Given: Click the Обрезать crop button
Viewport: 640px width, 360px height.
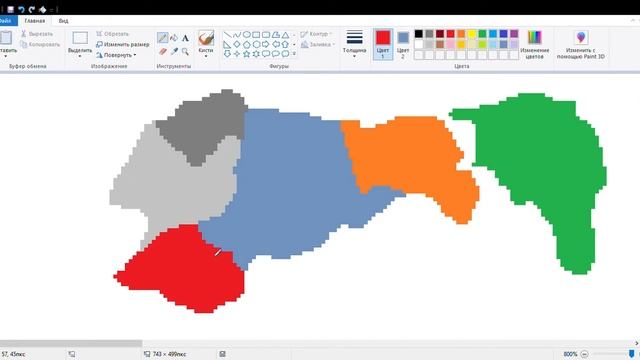Looking at the screenshot, I should tap(112, 34).
